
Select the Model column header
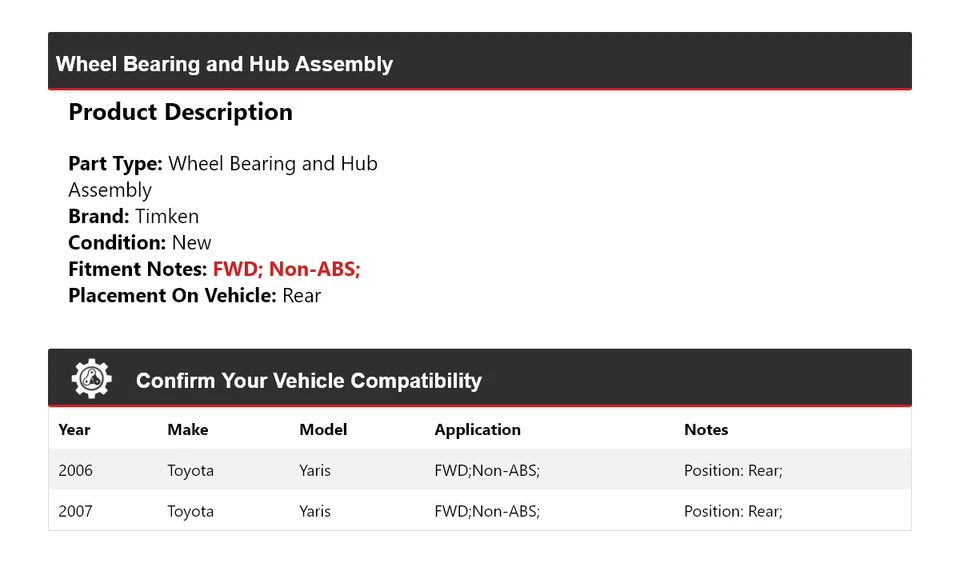coord(323,430)
